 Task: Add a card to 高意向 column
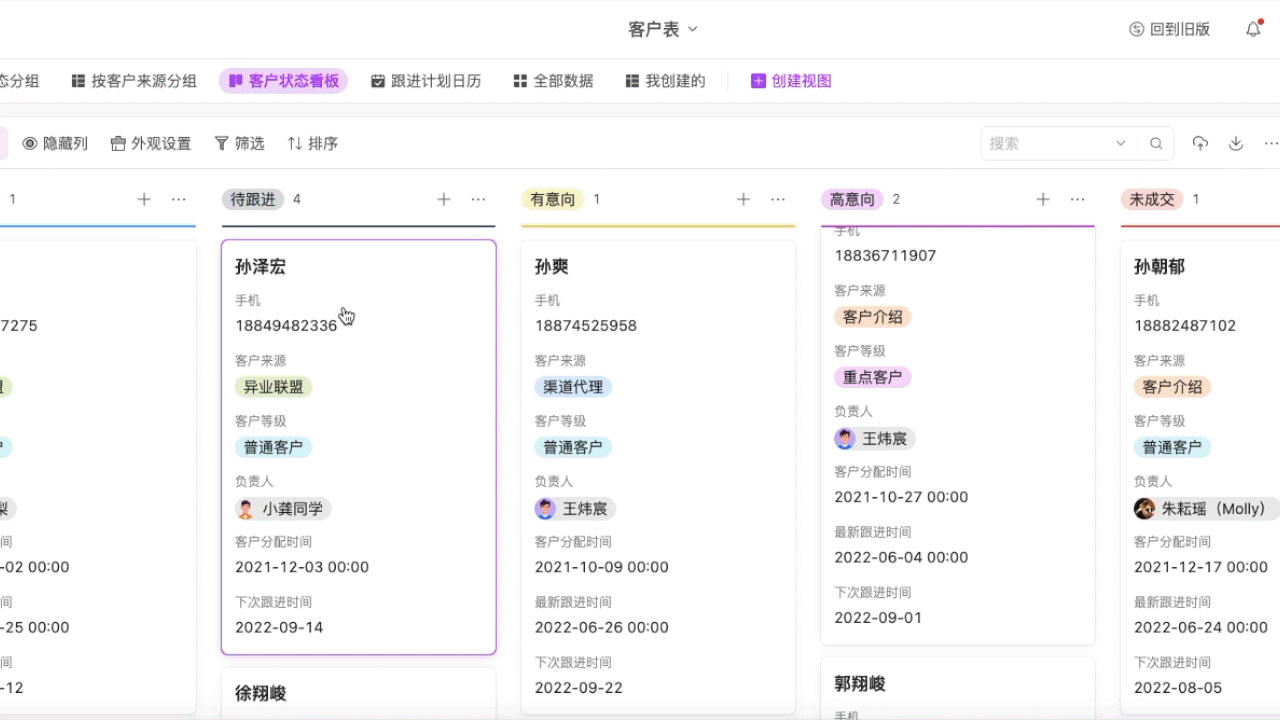point(1043,200)
